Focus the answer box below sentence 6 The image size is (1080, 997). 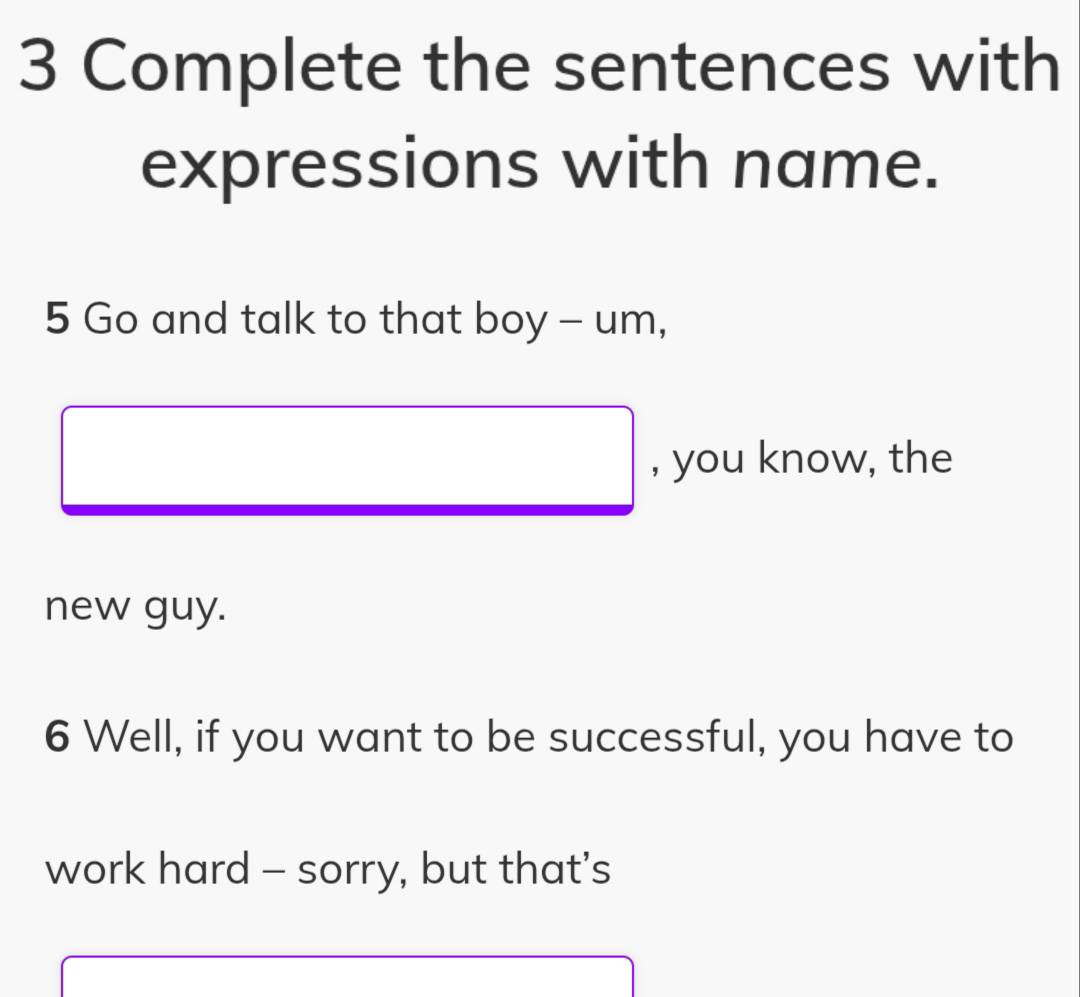(347, 978)
